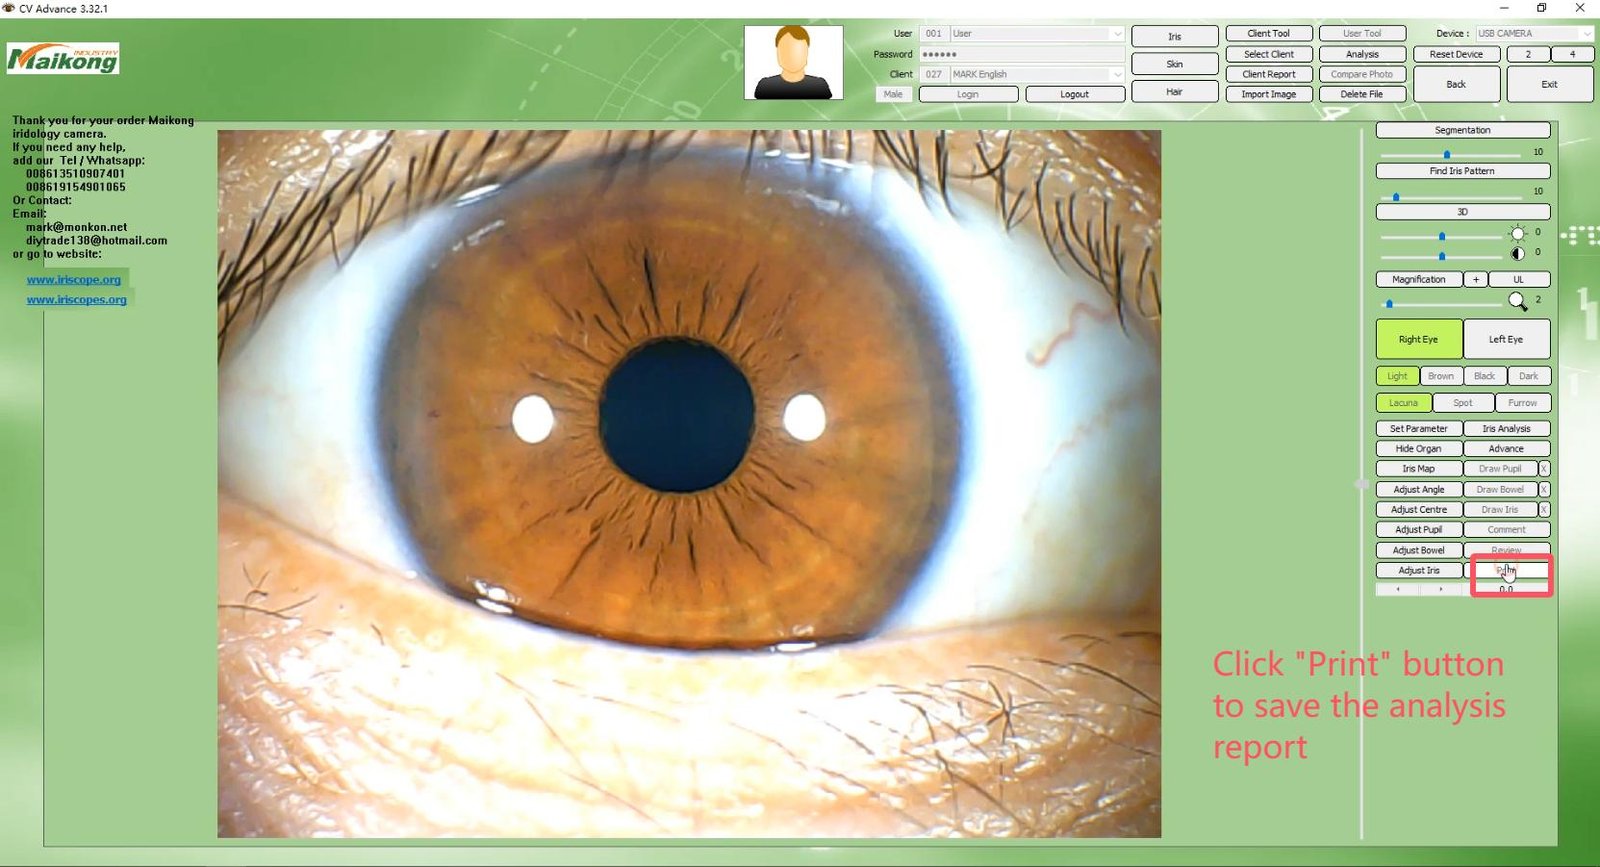Switch to Skin mode

1175,64
